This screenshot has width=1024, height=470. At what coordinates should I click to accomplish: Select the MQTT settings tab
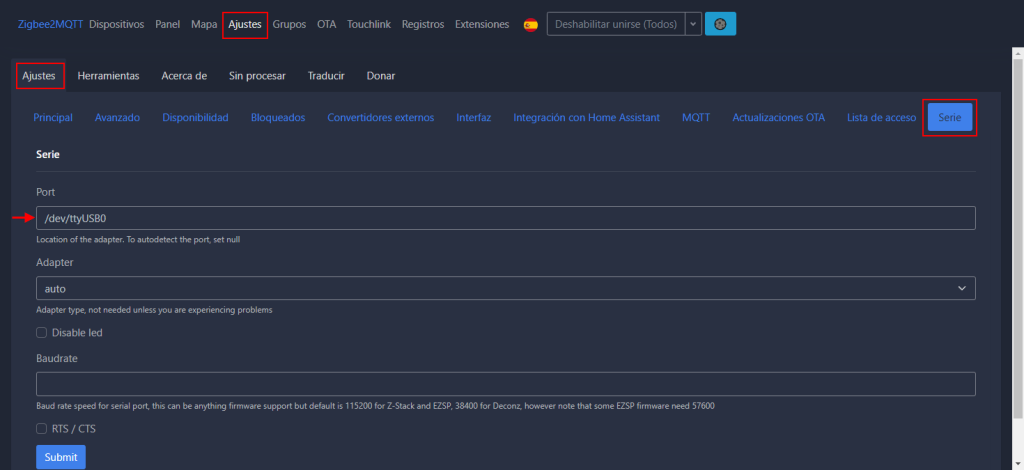696,117
